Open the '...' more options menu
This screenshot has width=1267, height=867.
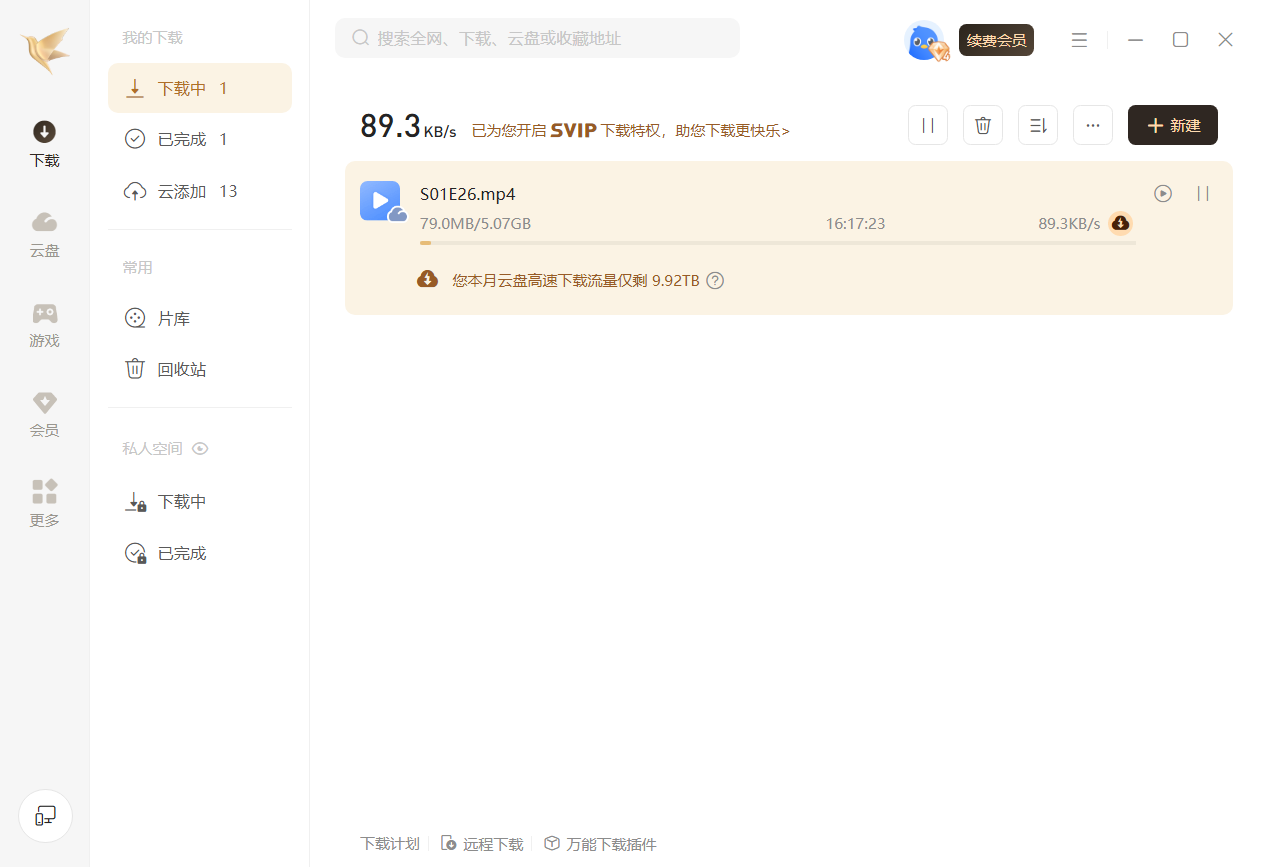pyautogui.click(x=1092, y=125)
